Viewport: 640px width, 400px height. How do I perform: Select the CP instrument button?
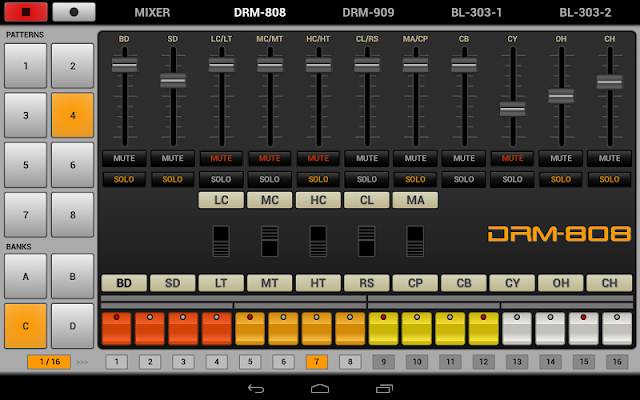(415, 283)
